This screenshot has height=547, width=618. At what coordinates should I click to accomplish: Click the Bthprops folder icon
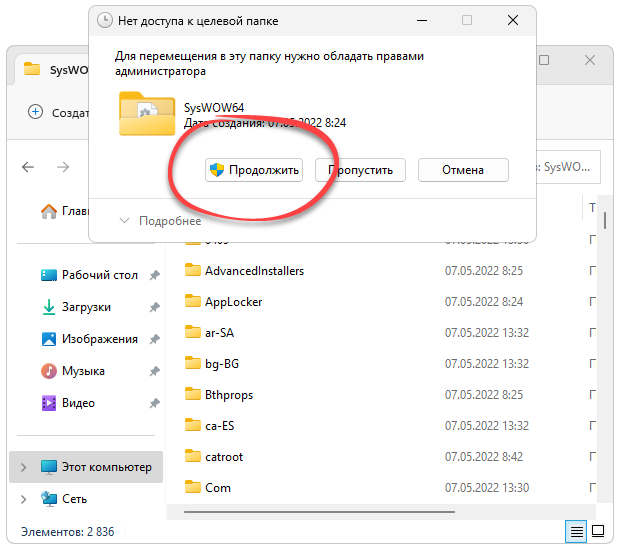pyautogui.click(x=193, y=394)
